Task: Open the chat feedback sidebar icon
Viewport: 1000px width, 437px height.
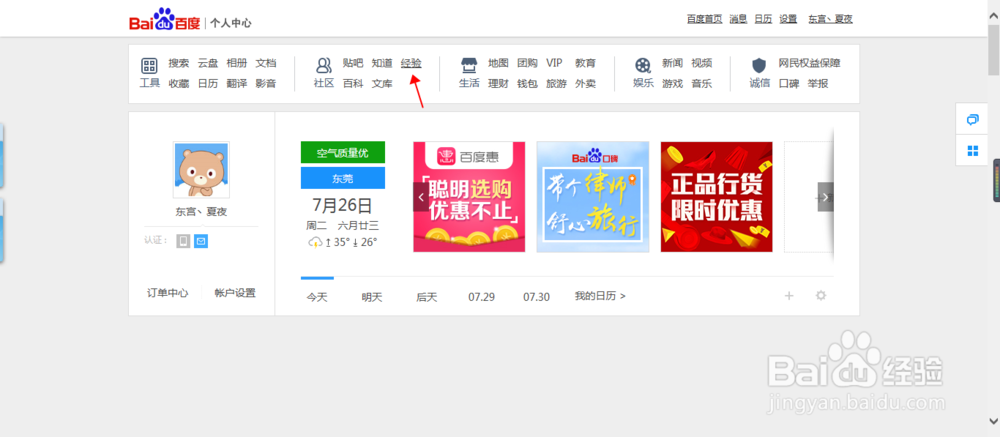Action: coord(973,119)
